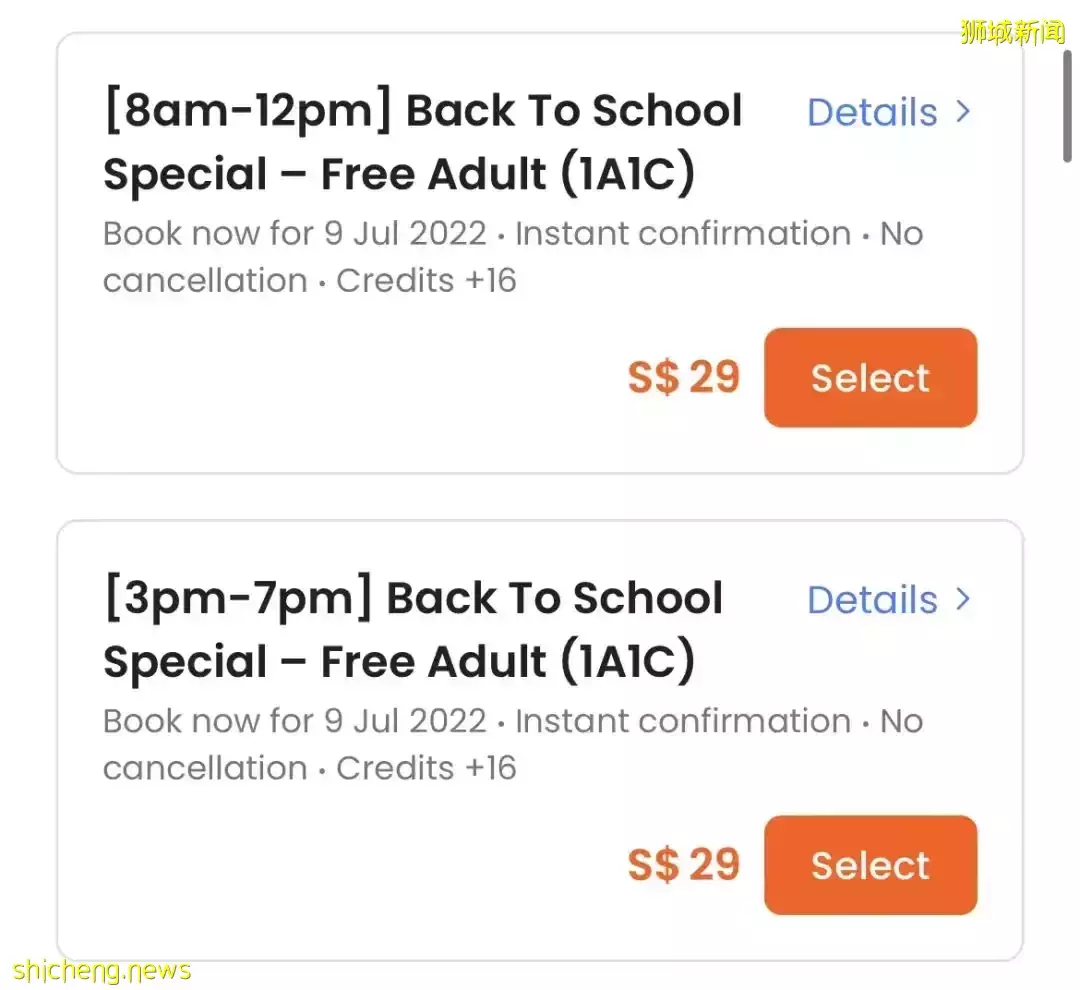Click the 'No cancellation' text in the 3pm-7pm card
Viewport: 1080px width, 990px height.
tap(205, 768)
